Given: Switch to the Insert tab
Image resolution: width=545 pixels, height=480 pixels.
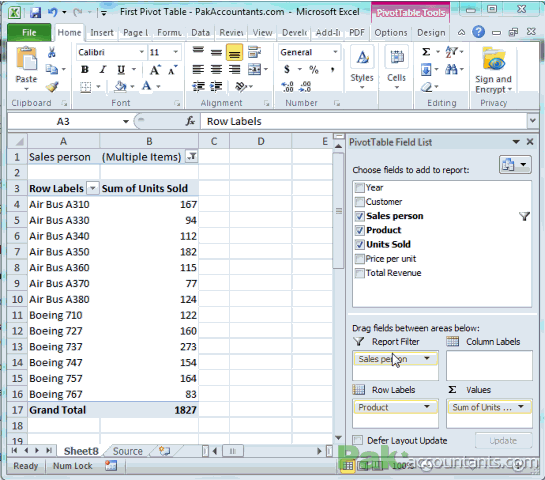Looking at the screenshot, I should click(x=102, y=33).
